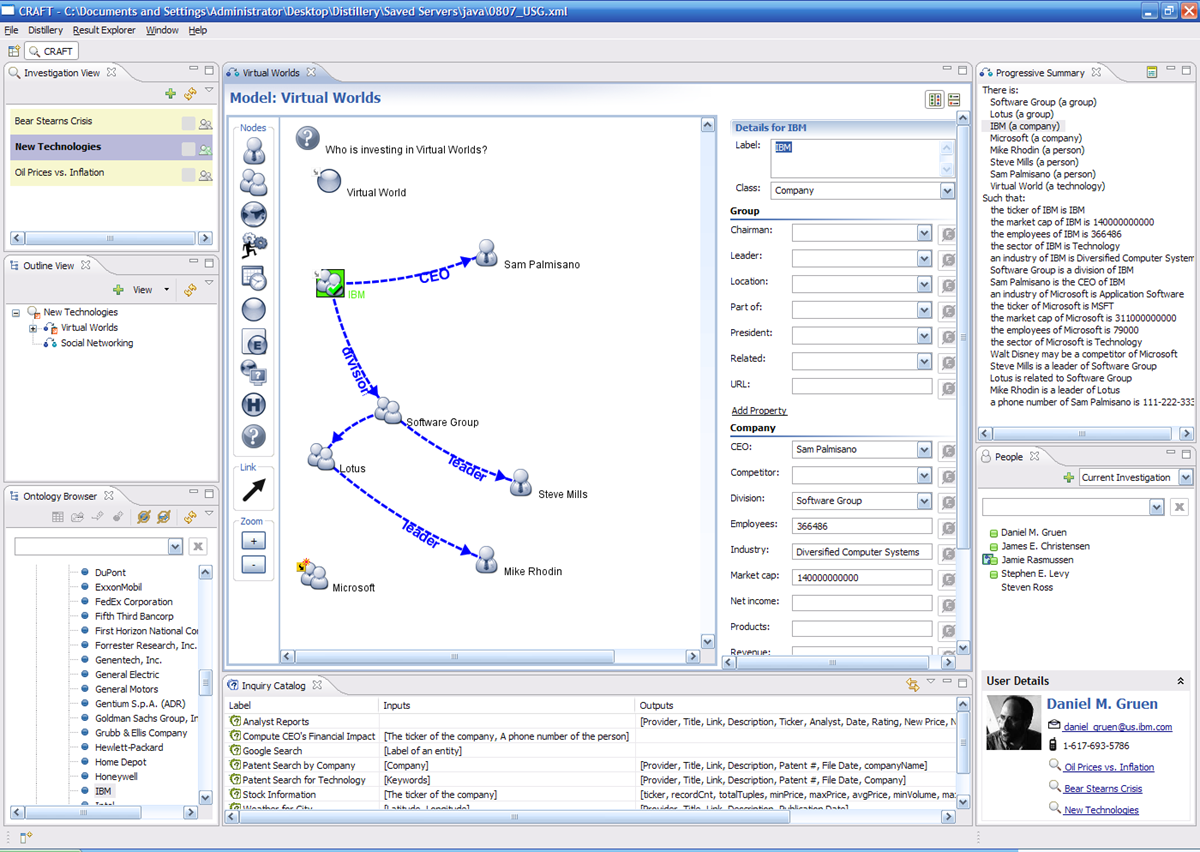The height and width of the screenshot is (852, 1200).
Task: Open the File menu
Action: point(11,30)
